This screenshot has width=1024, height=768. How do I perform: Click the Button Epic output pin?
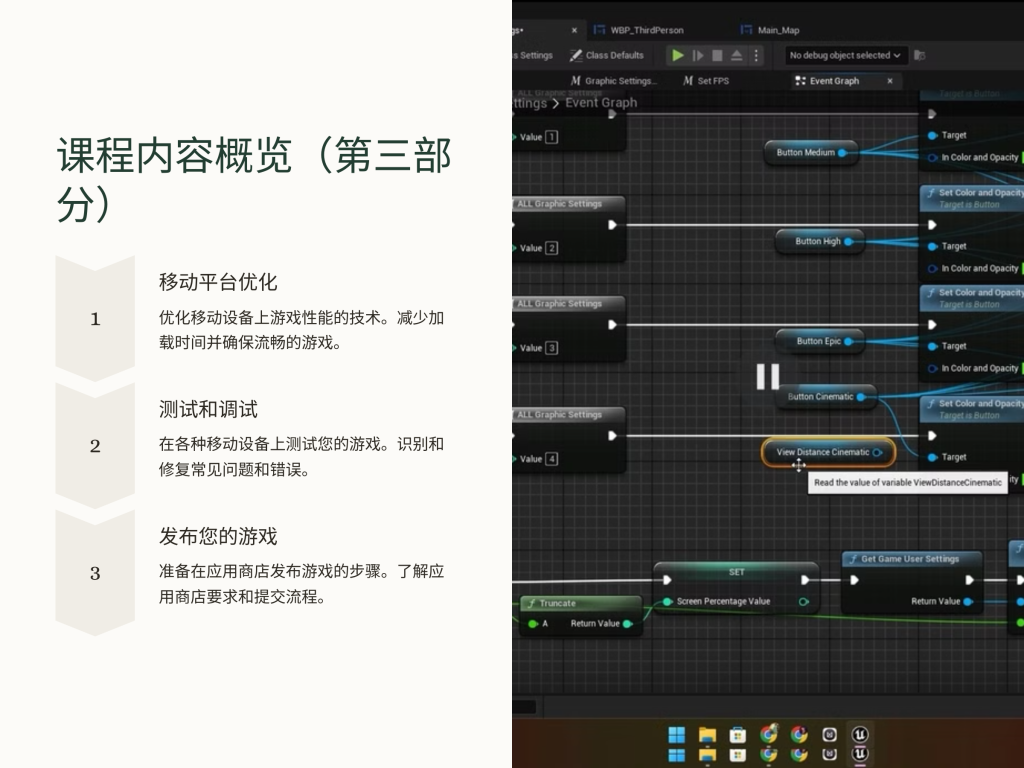848,342
